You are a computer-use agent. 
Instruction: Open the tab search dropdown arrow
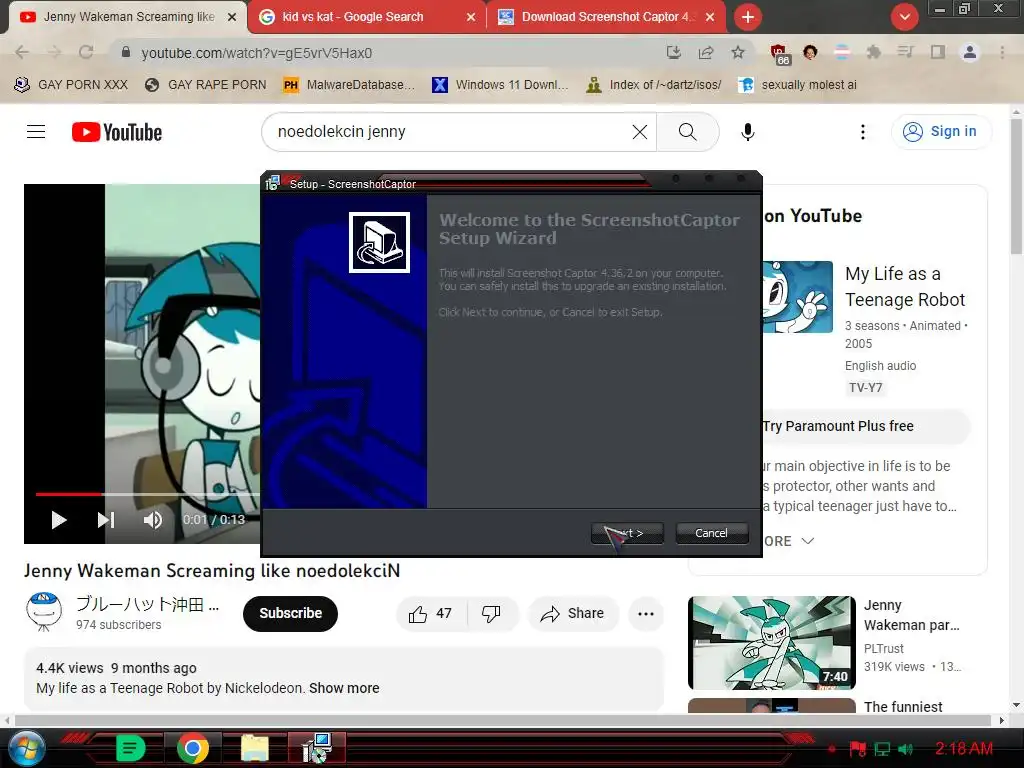[904, 17]
